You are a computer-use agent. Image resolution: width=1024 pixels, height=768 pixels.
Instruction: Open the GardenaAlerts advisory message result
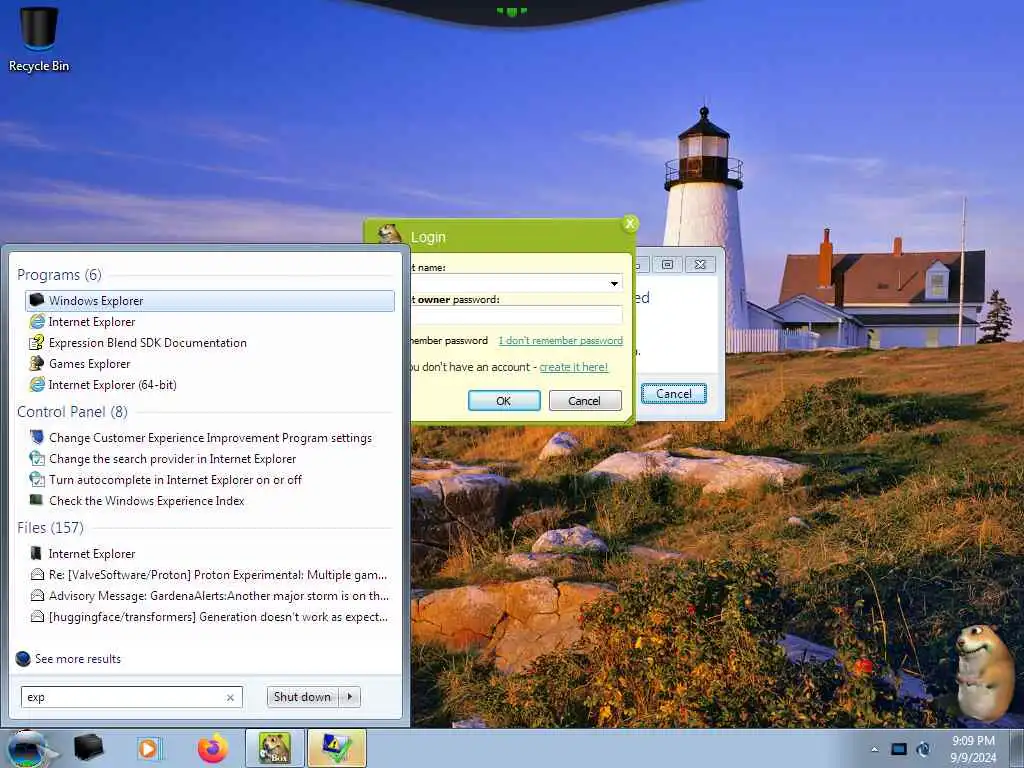(218, 596)
